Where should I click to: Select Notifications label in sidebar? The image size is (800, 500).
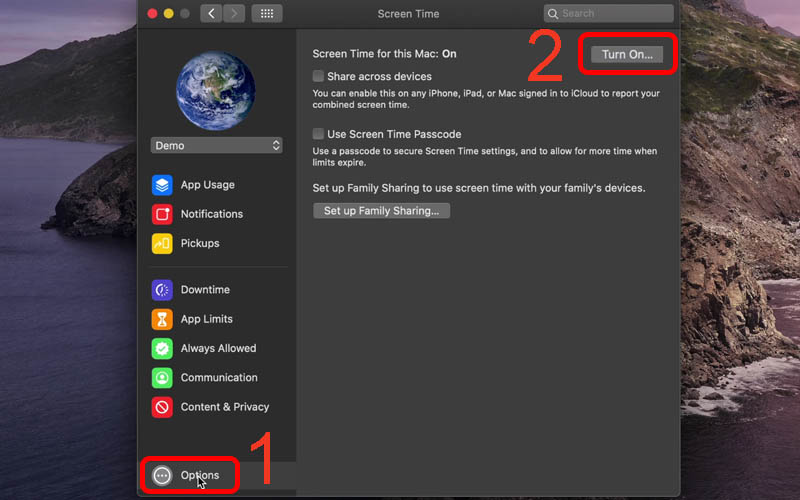point(212,214)
